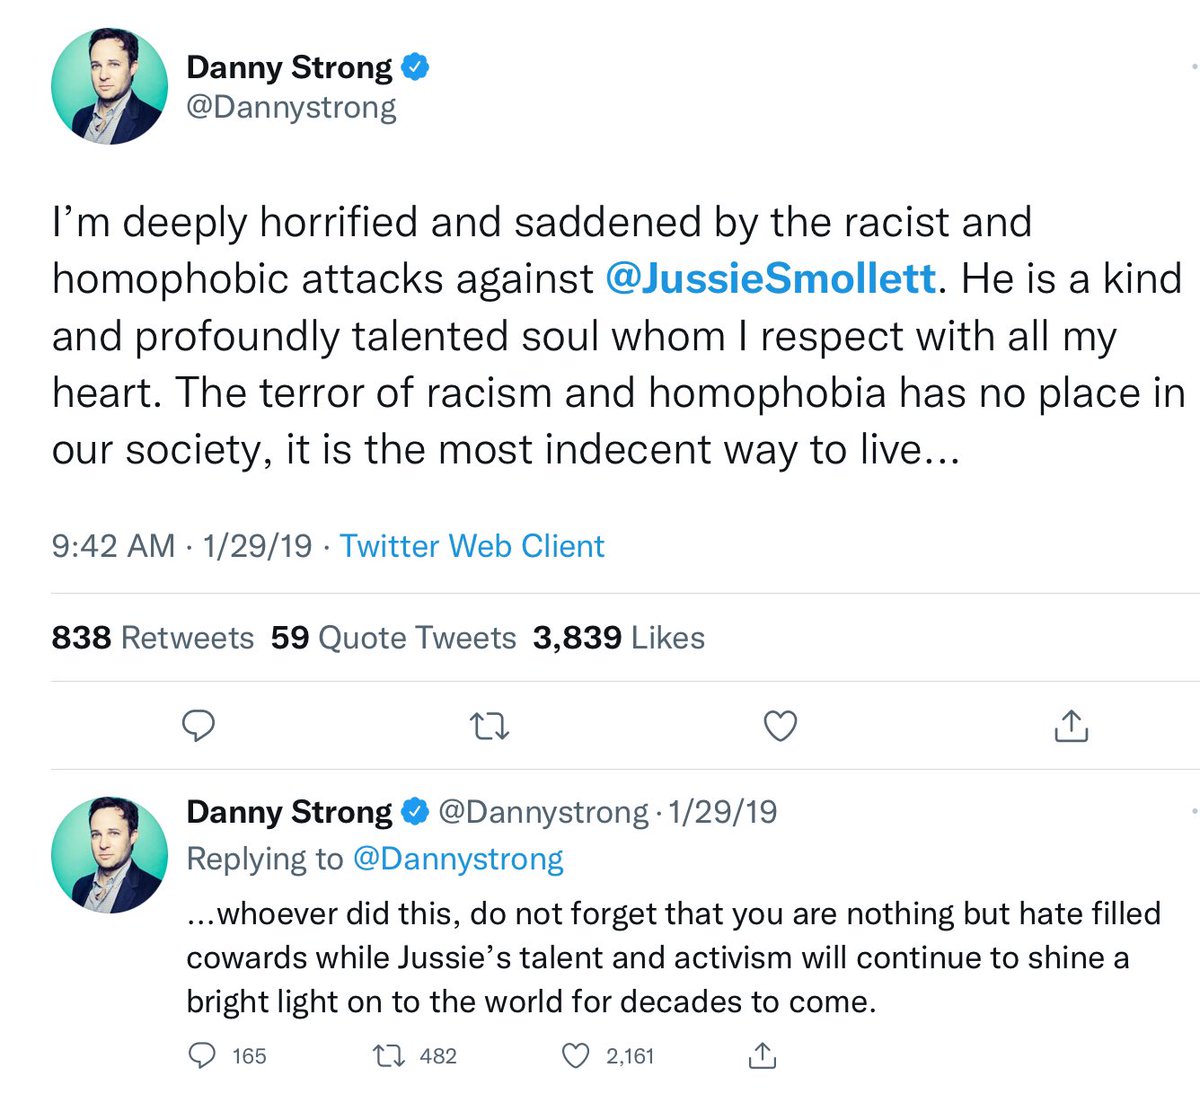Click the reply icon showing 165 replies
This screenshot has height=1094, width=1200.
203,1055
